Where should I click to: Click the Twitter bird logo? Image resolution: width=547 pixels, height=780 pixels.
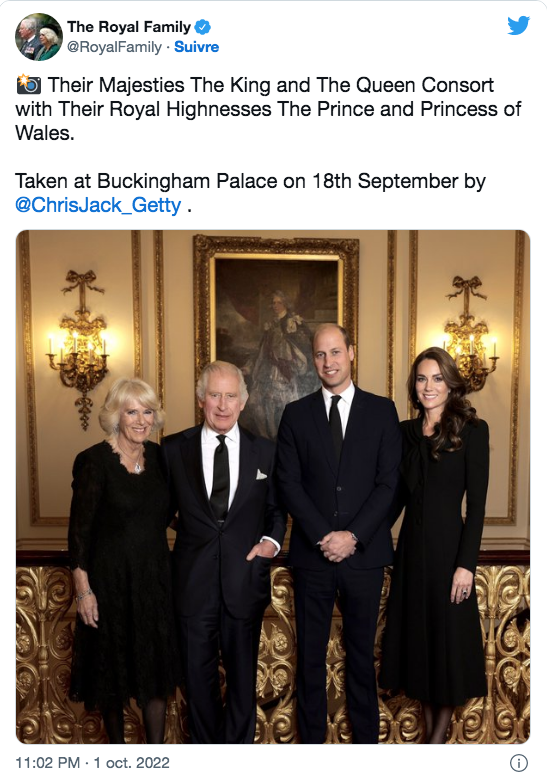tap(518, 25)
